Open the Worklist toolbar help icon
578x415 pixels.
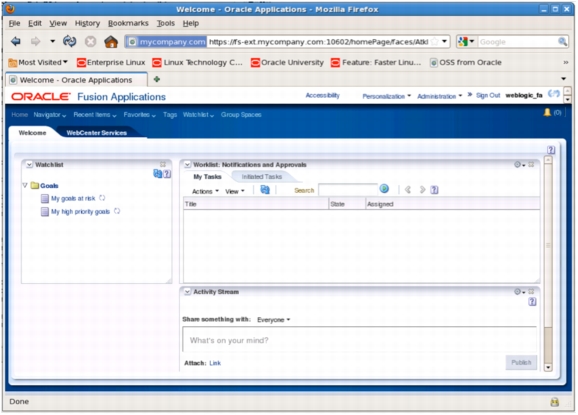tap(434, 190)
